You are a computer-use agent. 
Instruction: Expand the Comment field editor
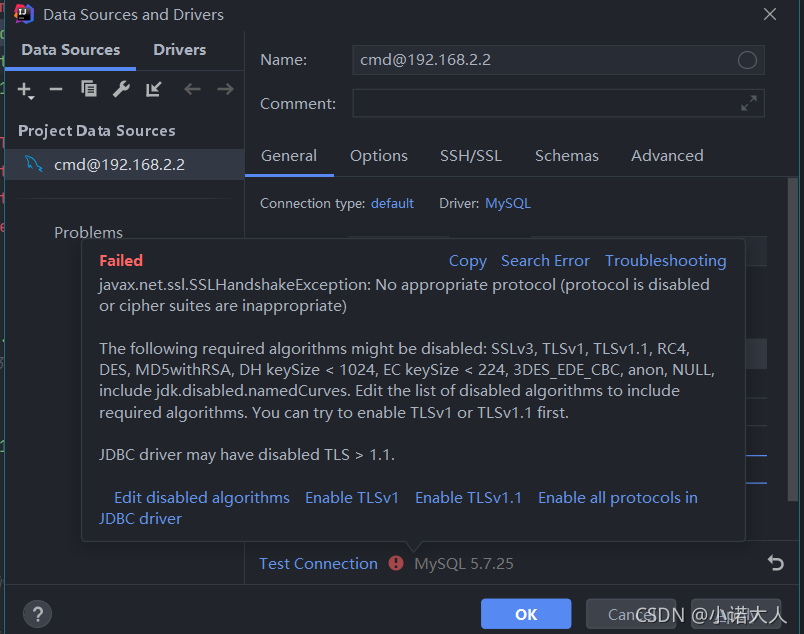pos(749,103)
